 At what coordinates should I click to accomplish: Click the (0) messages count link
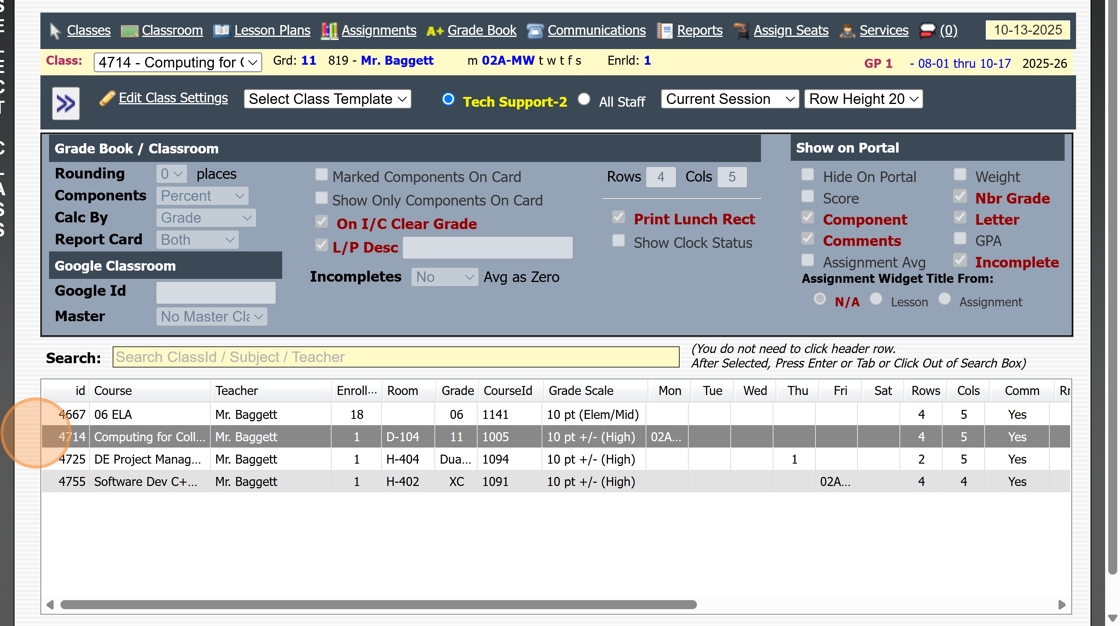pos(949,30)
